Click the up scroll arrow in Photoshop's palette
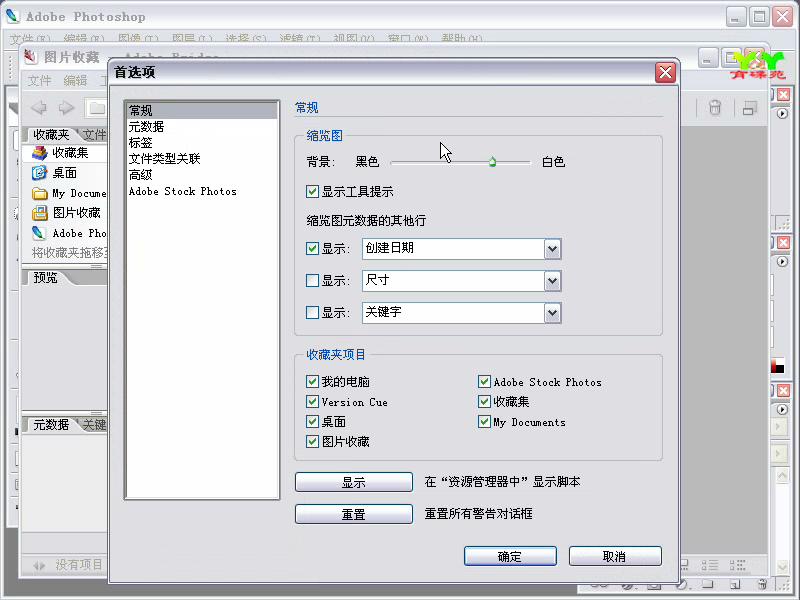 point(782,476)
